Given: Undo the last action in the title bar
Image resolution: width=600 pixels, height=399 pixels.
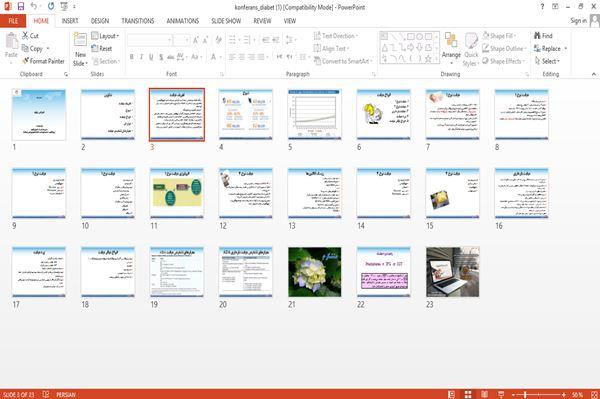Looking at the screenshot, I should (x=34, y=7).
